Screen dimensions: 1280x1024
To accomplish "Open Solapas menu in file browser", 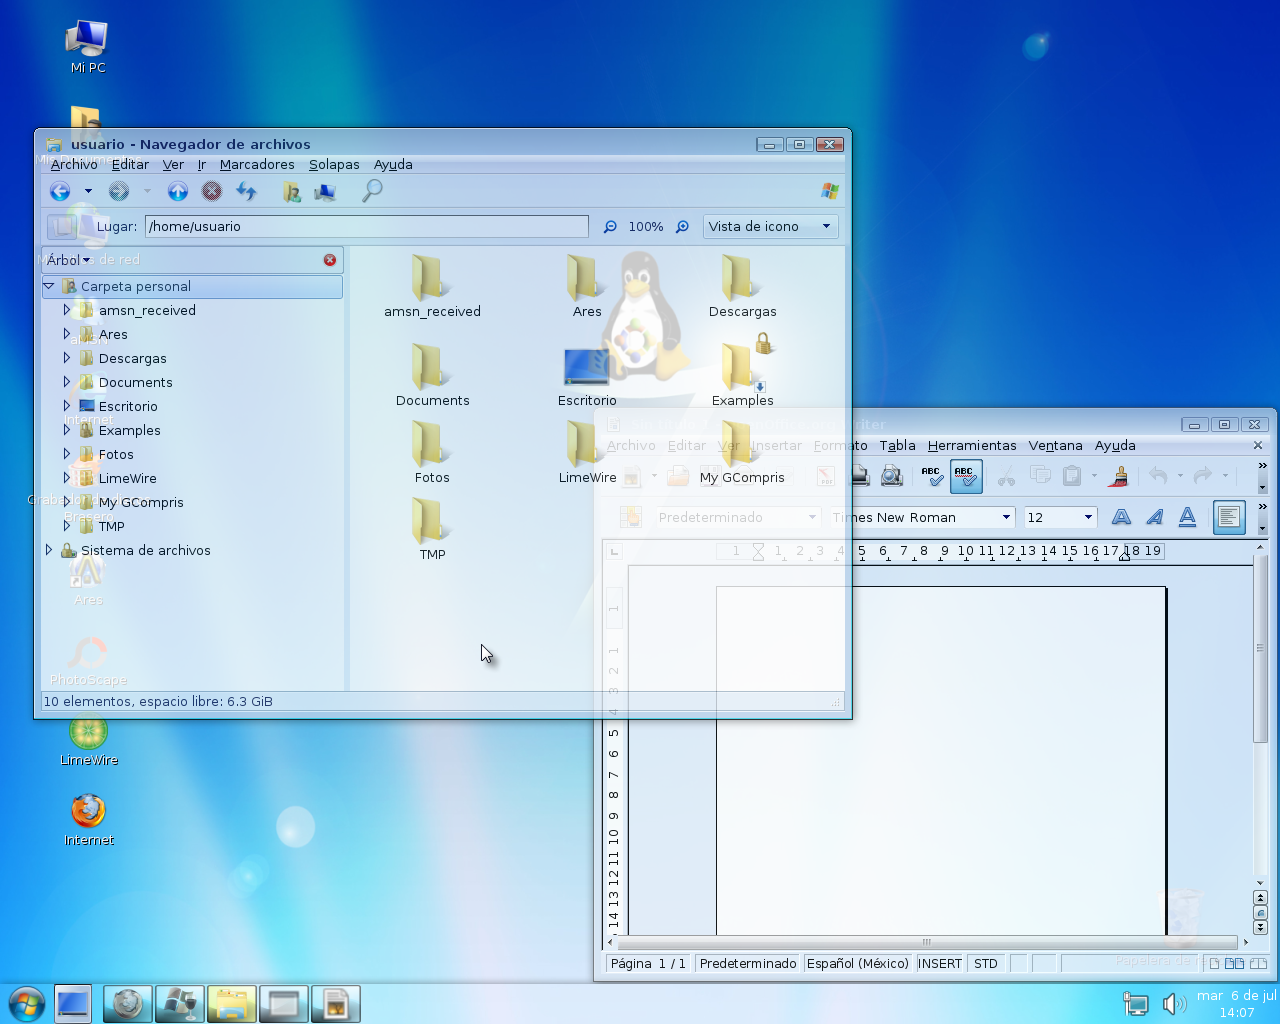I will point(334,165).
